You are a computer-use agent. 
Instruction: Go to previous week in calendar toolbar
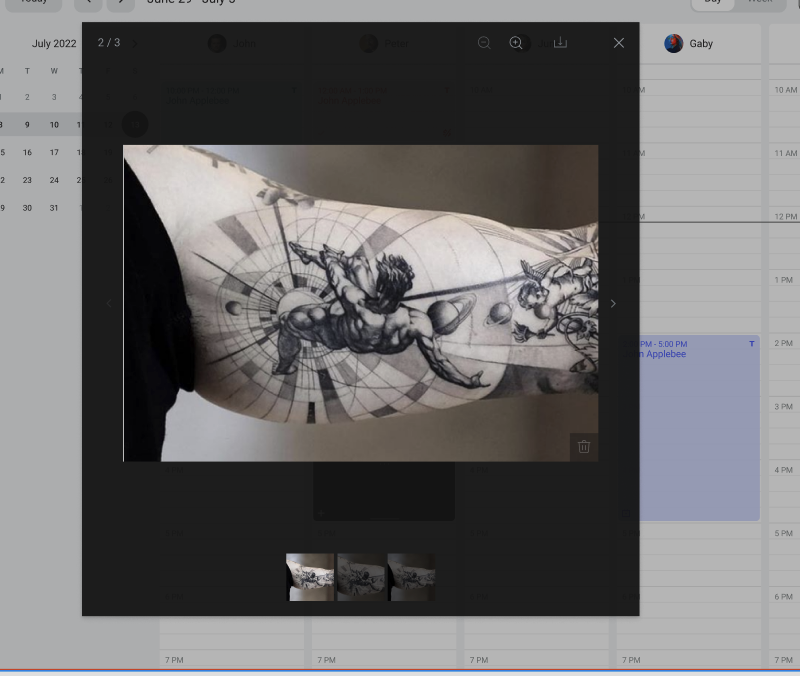click(88, 4)
